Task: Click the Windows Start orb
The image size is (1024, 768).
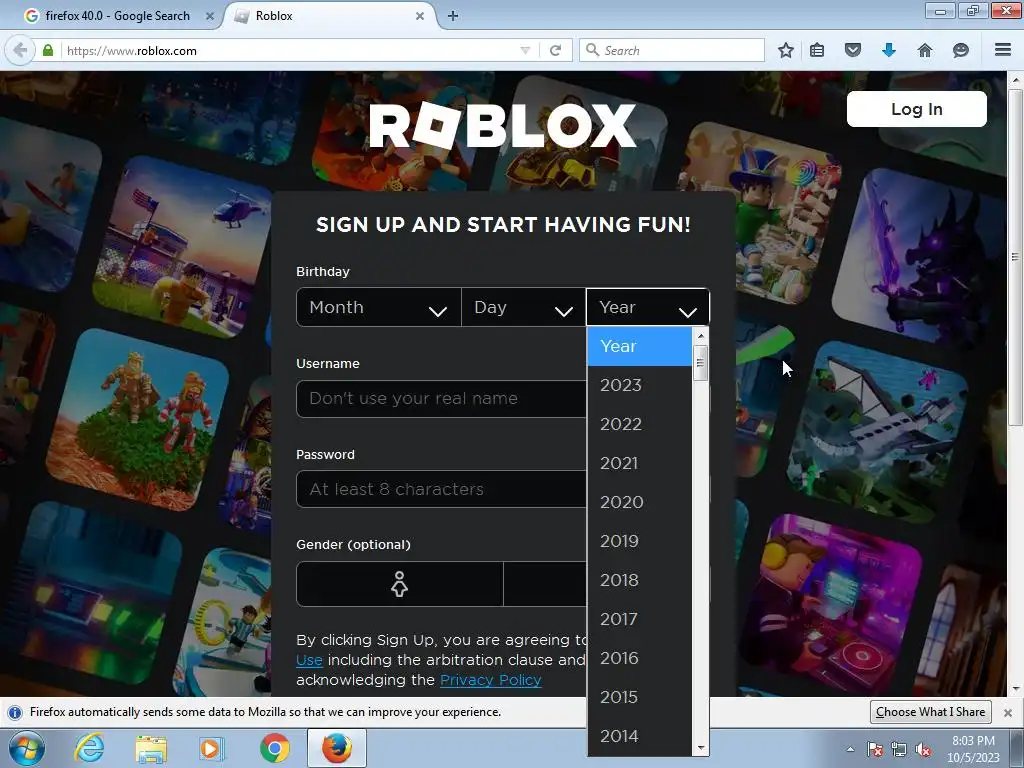Action: point(27,748)
